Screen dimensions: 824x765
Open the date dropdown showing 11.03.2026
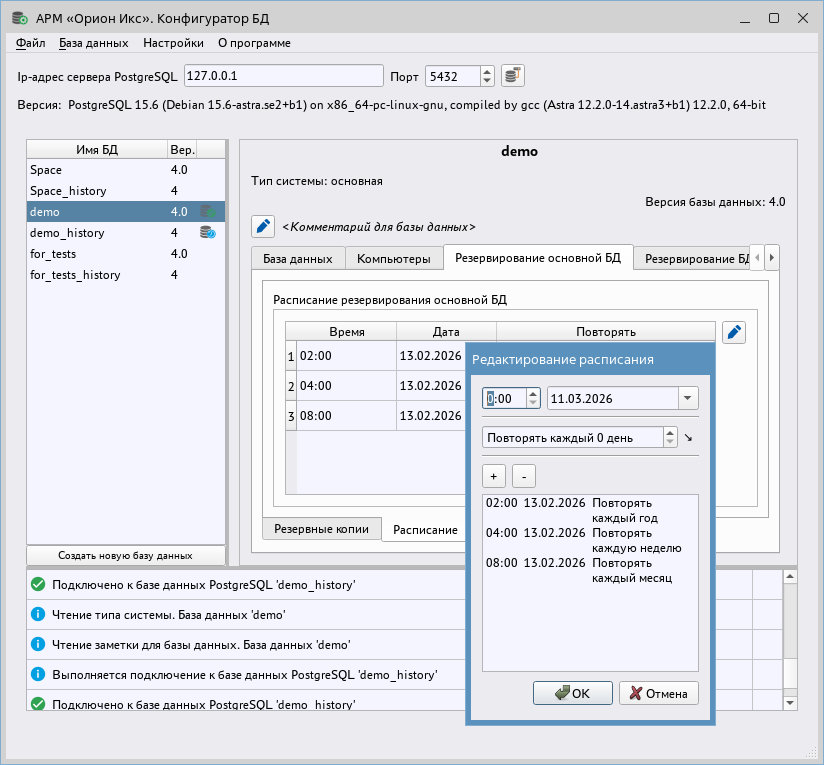pyautogui.click(x=688, y=398)
